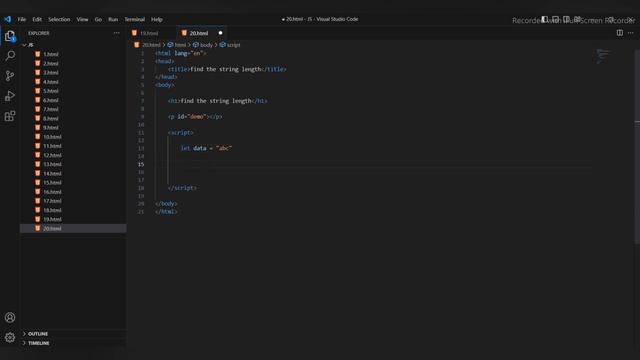
Task: Click the 20.html file icon in breadcrumb
Action: tap(137, 45)
